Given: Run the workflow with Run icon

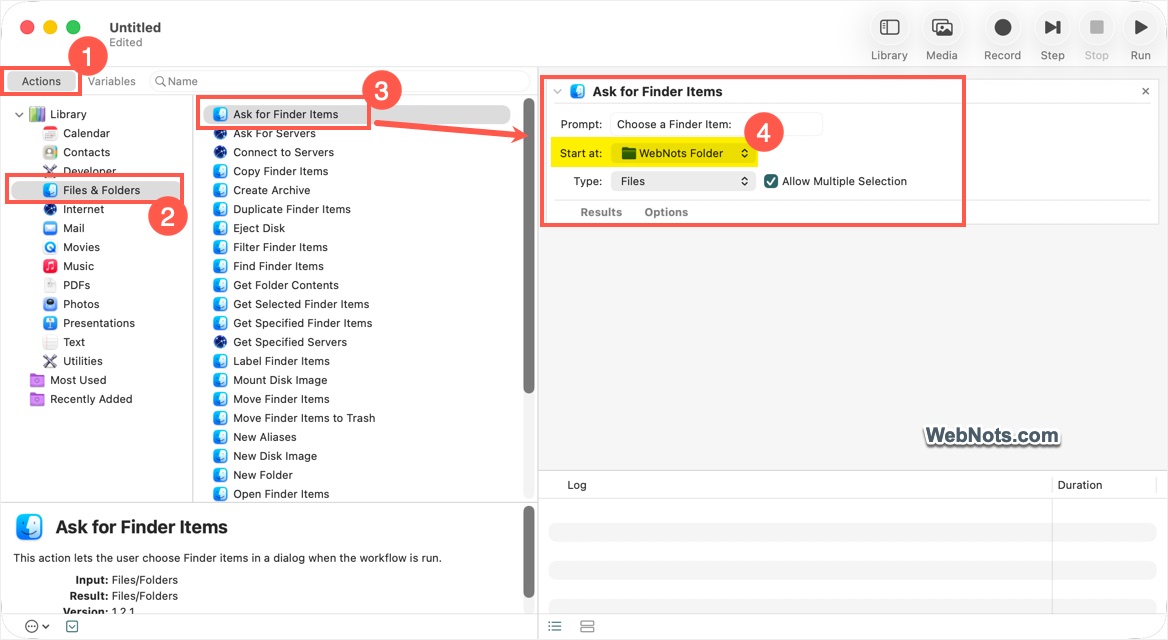Looking at the screenshot, I should (1140, 28).
